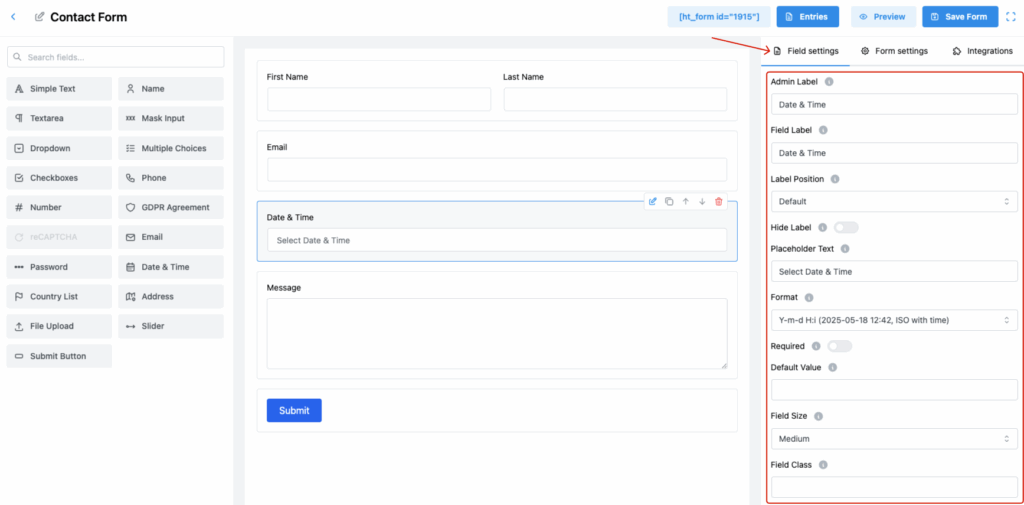
Task: Enable the Hide Label toggle
Action: 845,228
